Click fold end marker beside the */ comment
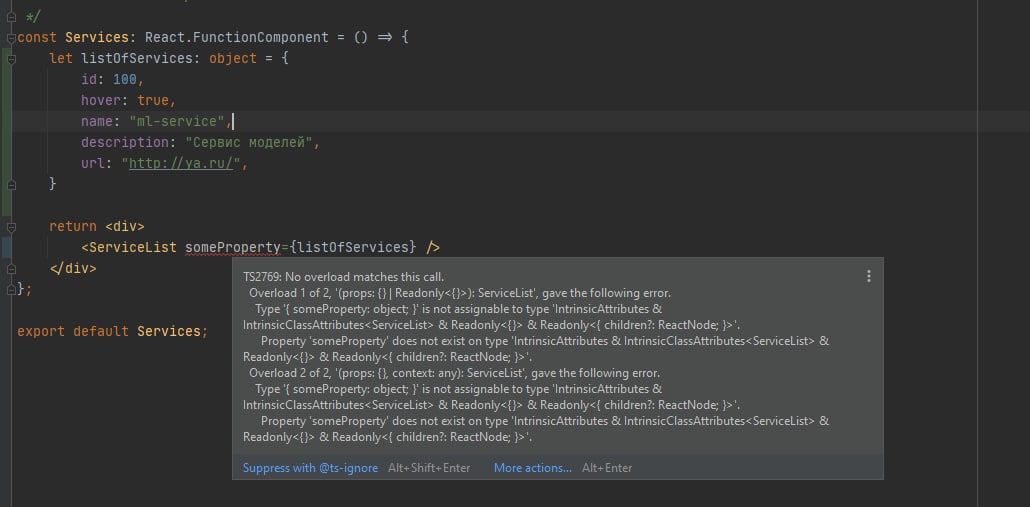Screen dimensions: 1030x507 11,16
